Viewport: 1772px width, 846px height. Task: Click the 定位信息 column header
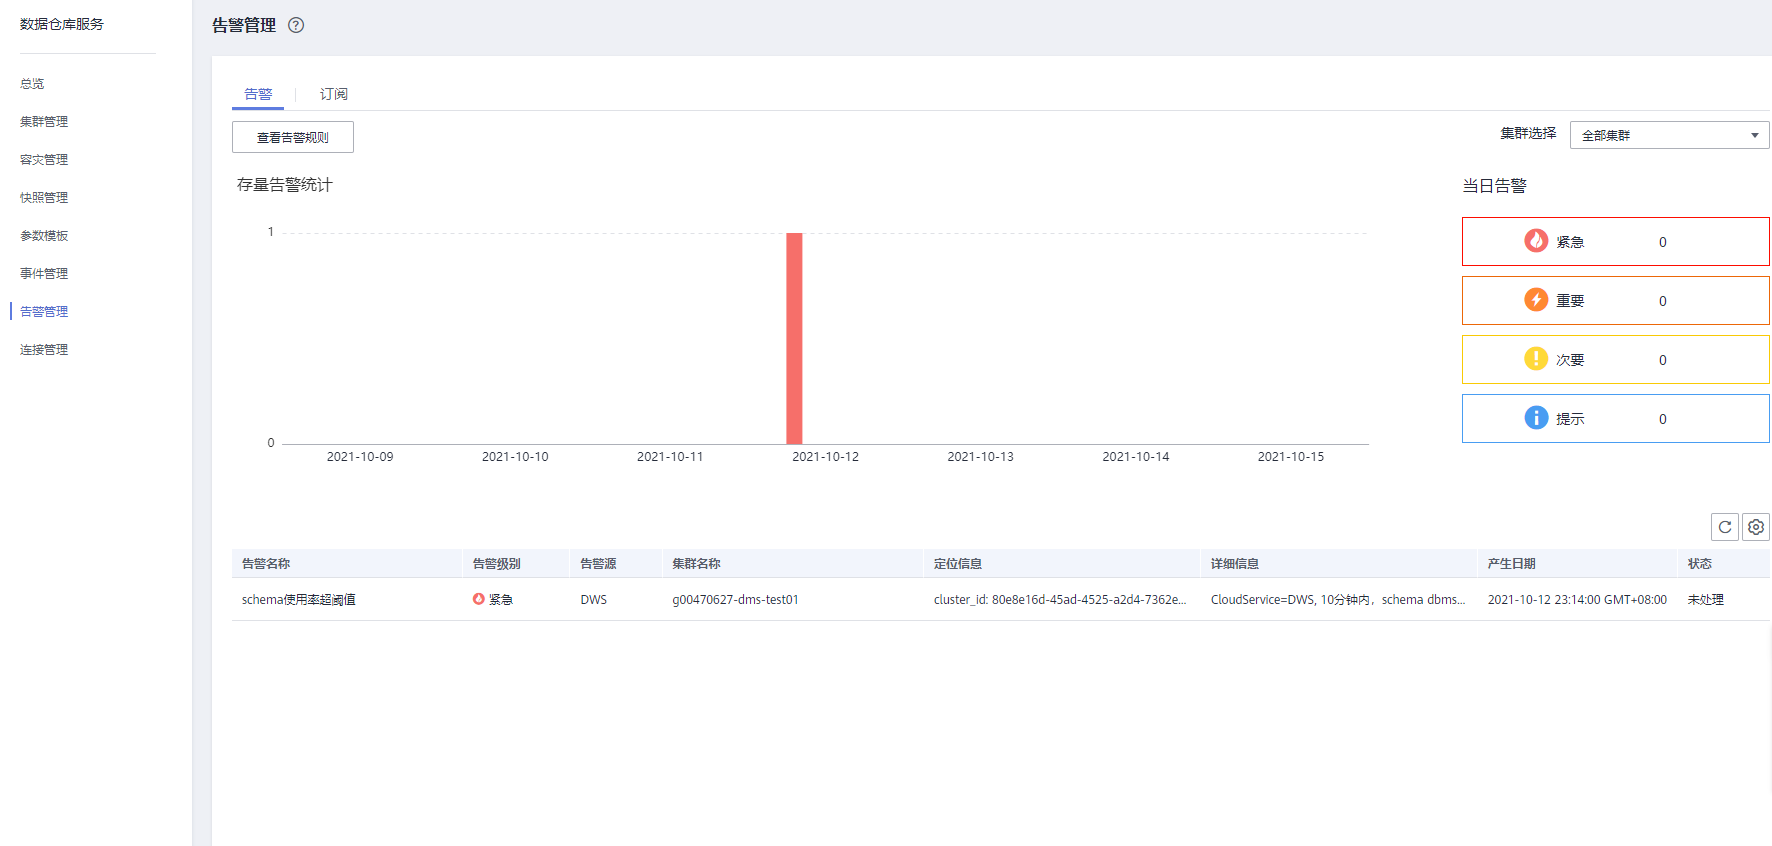[x=958, y=564]
